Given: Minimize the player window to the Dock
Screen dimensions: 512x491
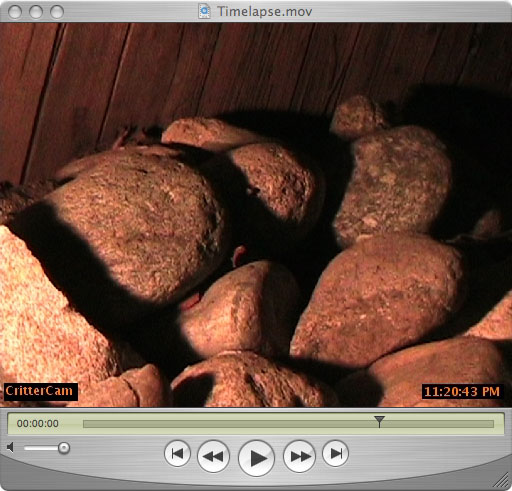Looking at the screenshot, I should [x=36, y=12].
